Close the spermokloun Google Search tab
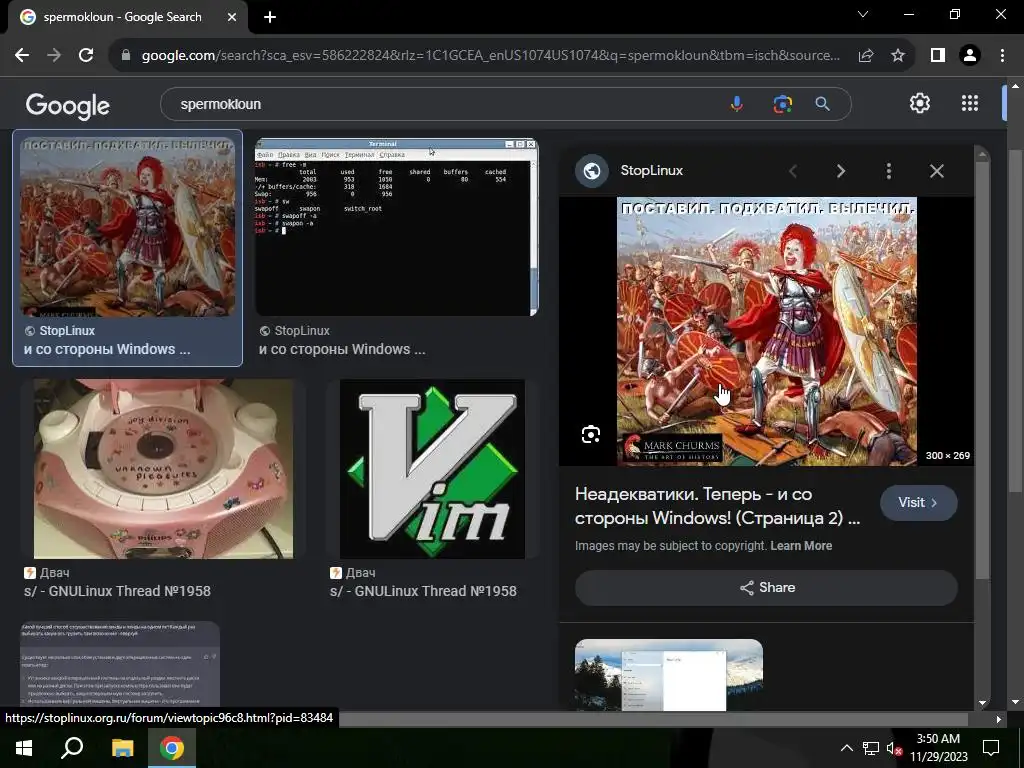The width and height of the screenshot is (1024, 768). click(x=232, y=17)
